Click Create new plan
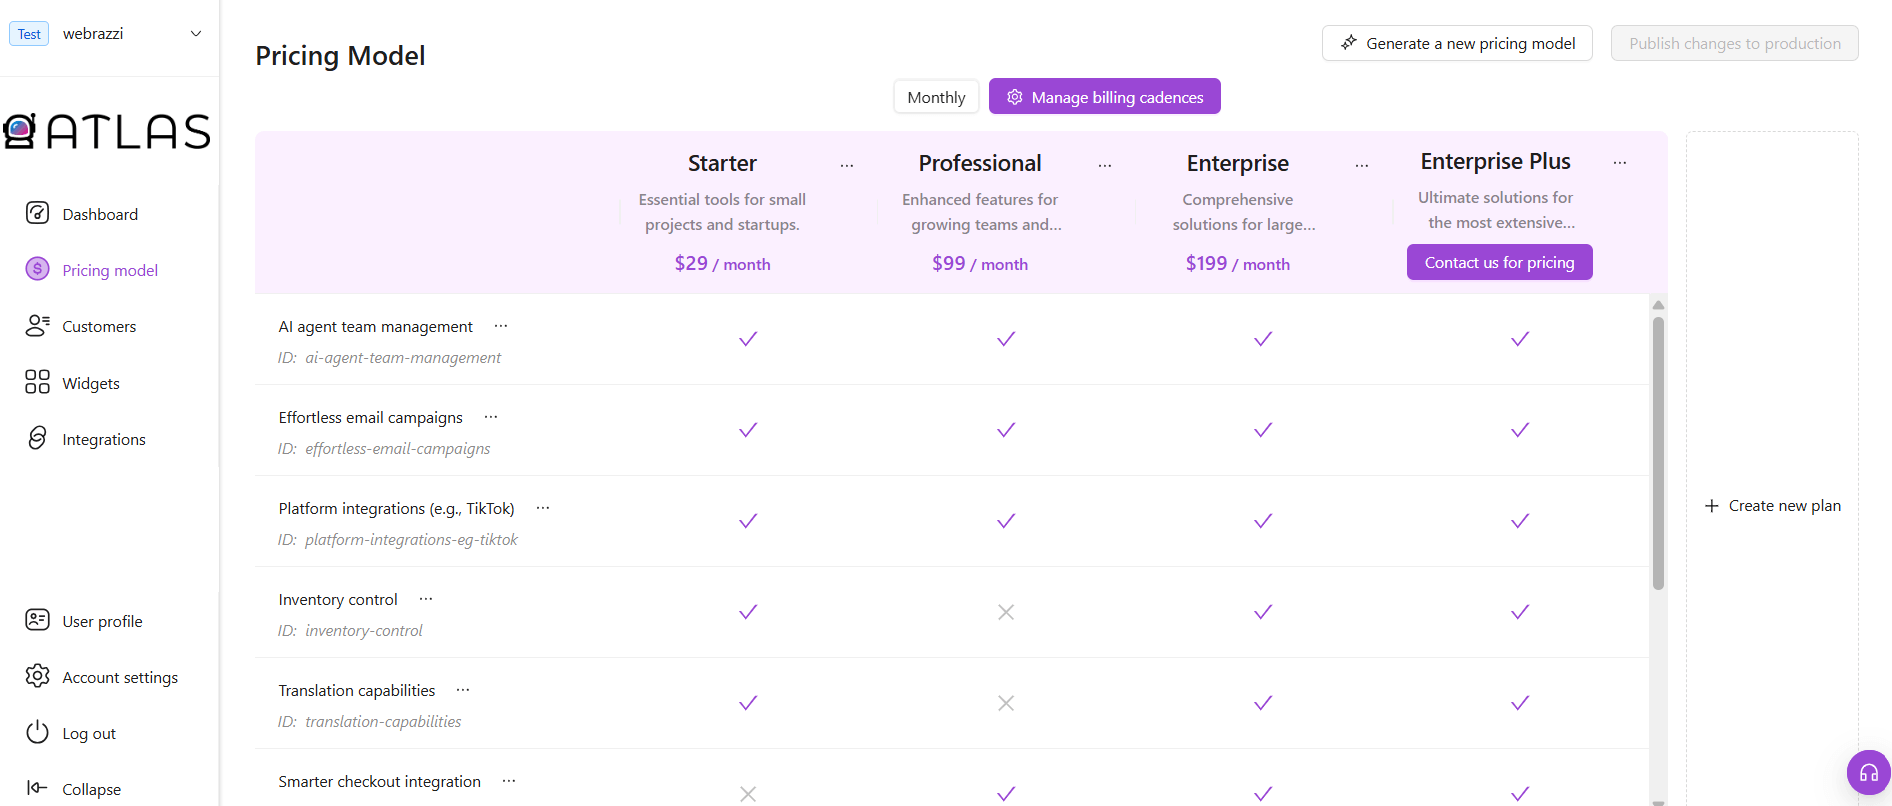The image size is (1892, 806). click(x=1772, y=506)
